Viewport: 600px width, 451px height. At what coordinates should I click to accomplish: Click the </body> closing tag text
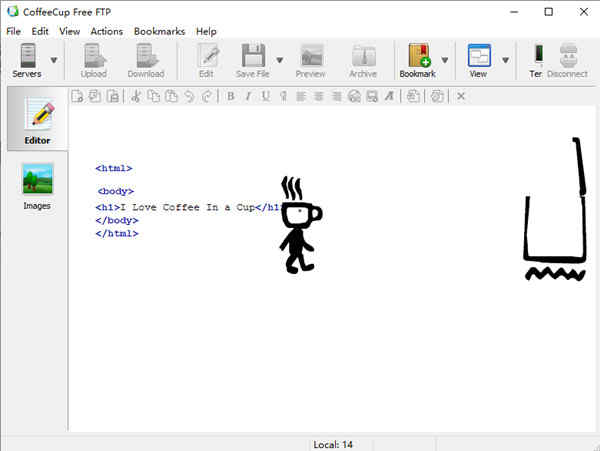117,220
